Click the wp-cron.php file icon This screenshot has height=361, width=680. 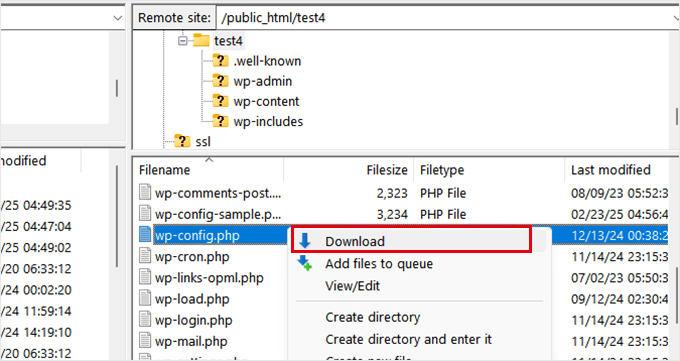(145, 256)
